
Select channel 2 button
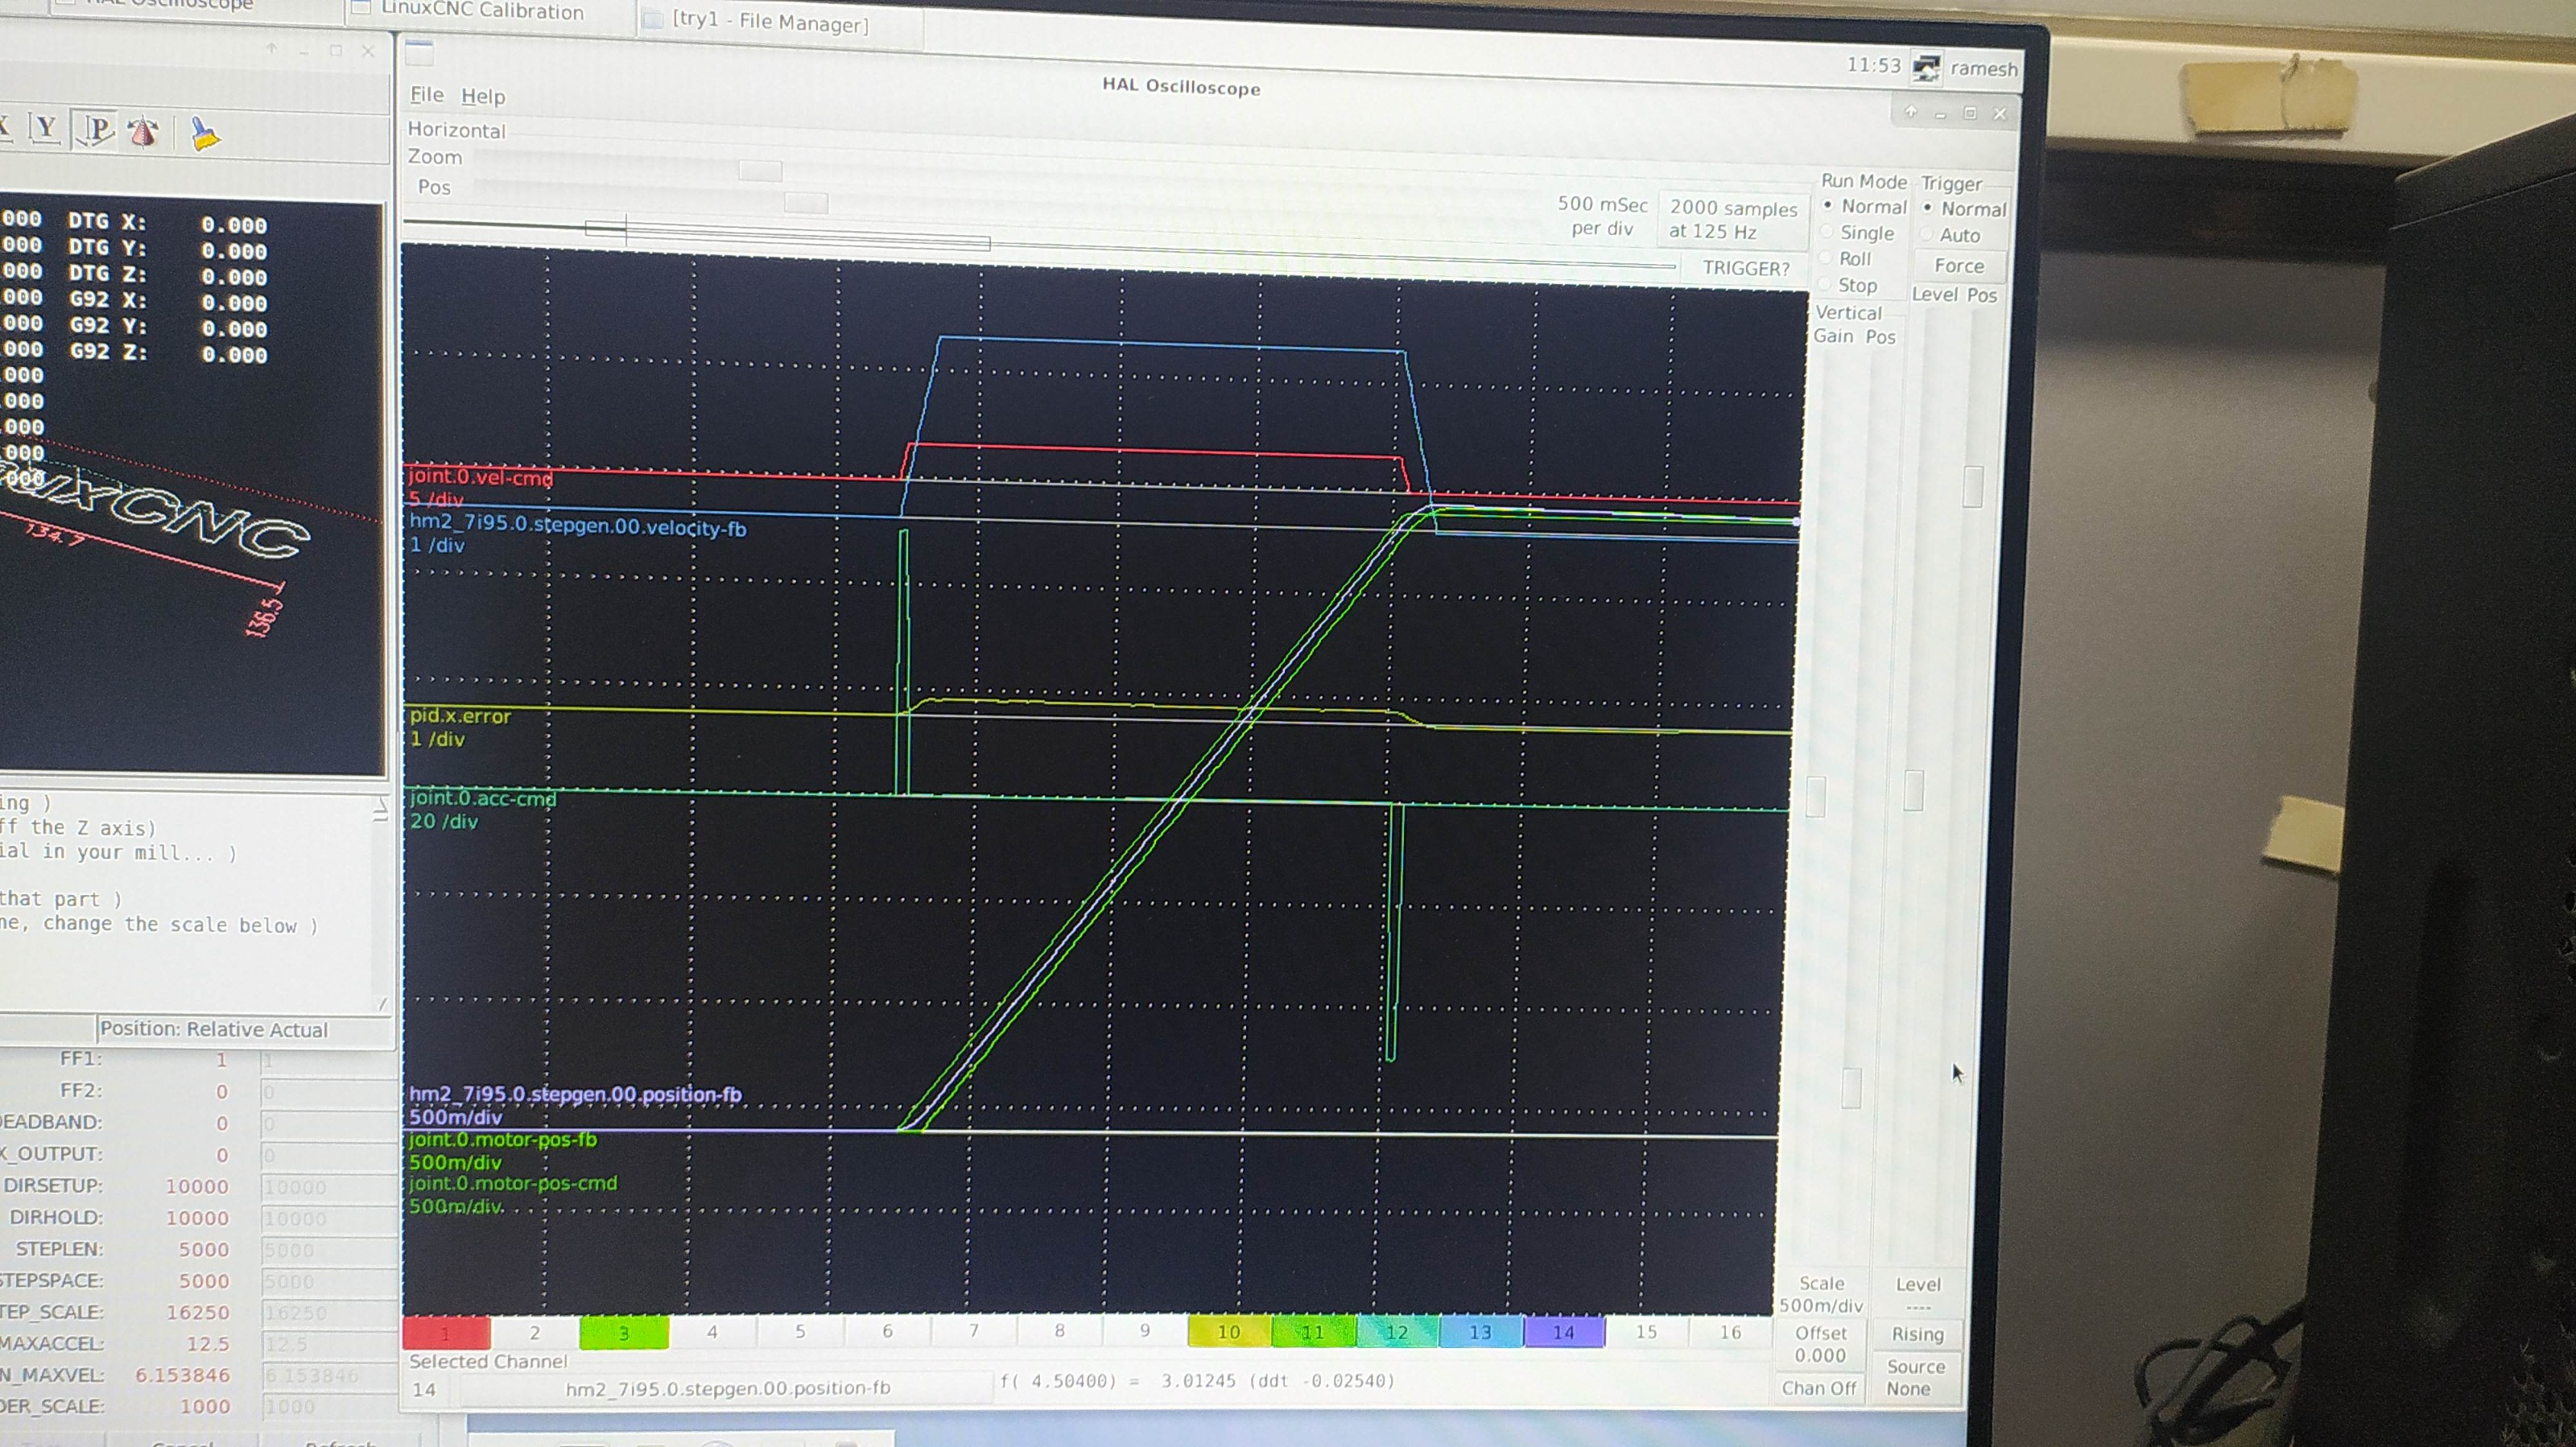coord(534,1332)
